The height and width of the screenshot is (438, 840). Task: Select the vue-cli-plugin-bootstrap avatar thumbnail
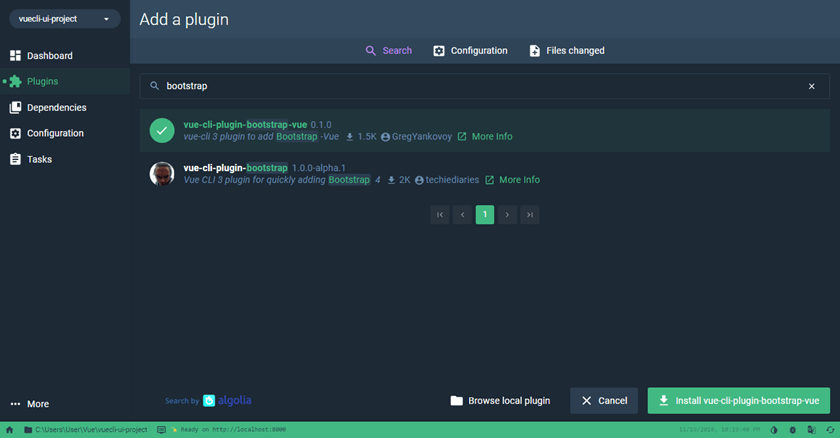[x=162, y=173]
